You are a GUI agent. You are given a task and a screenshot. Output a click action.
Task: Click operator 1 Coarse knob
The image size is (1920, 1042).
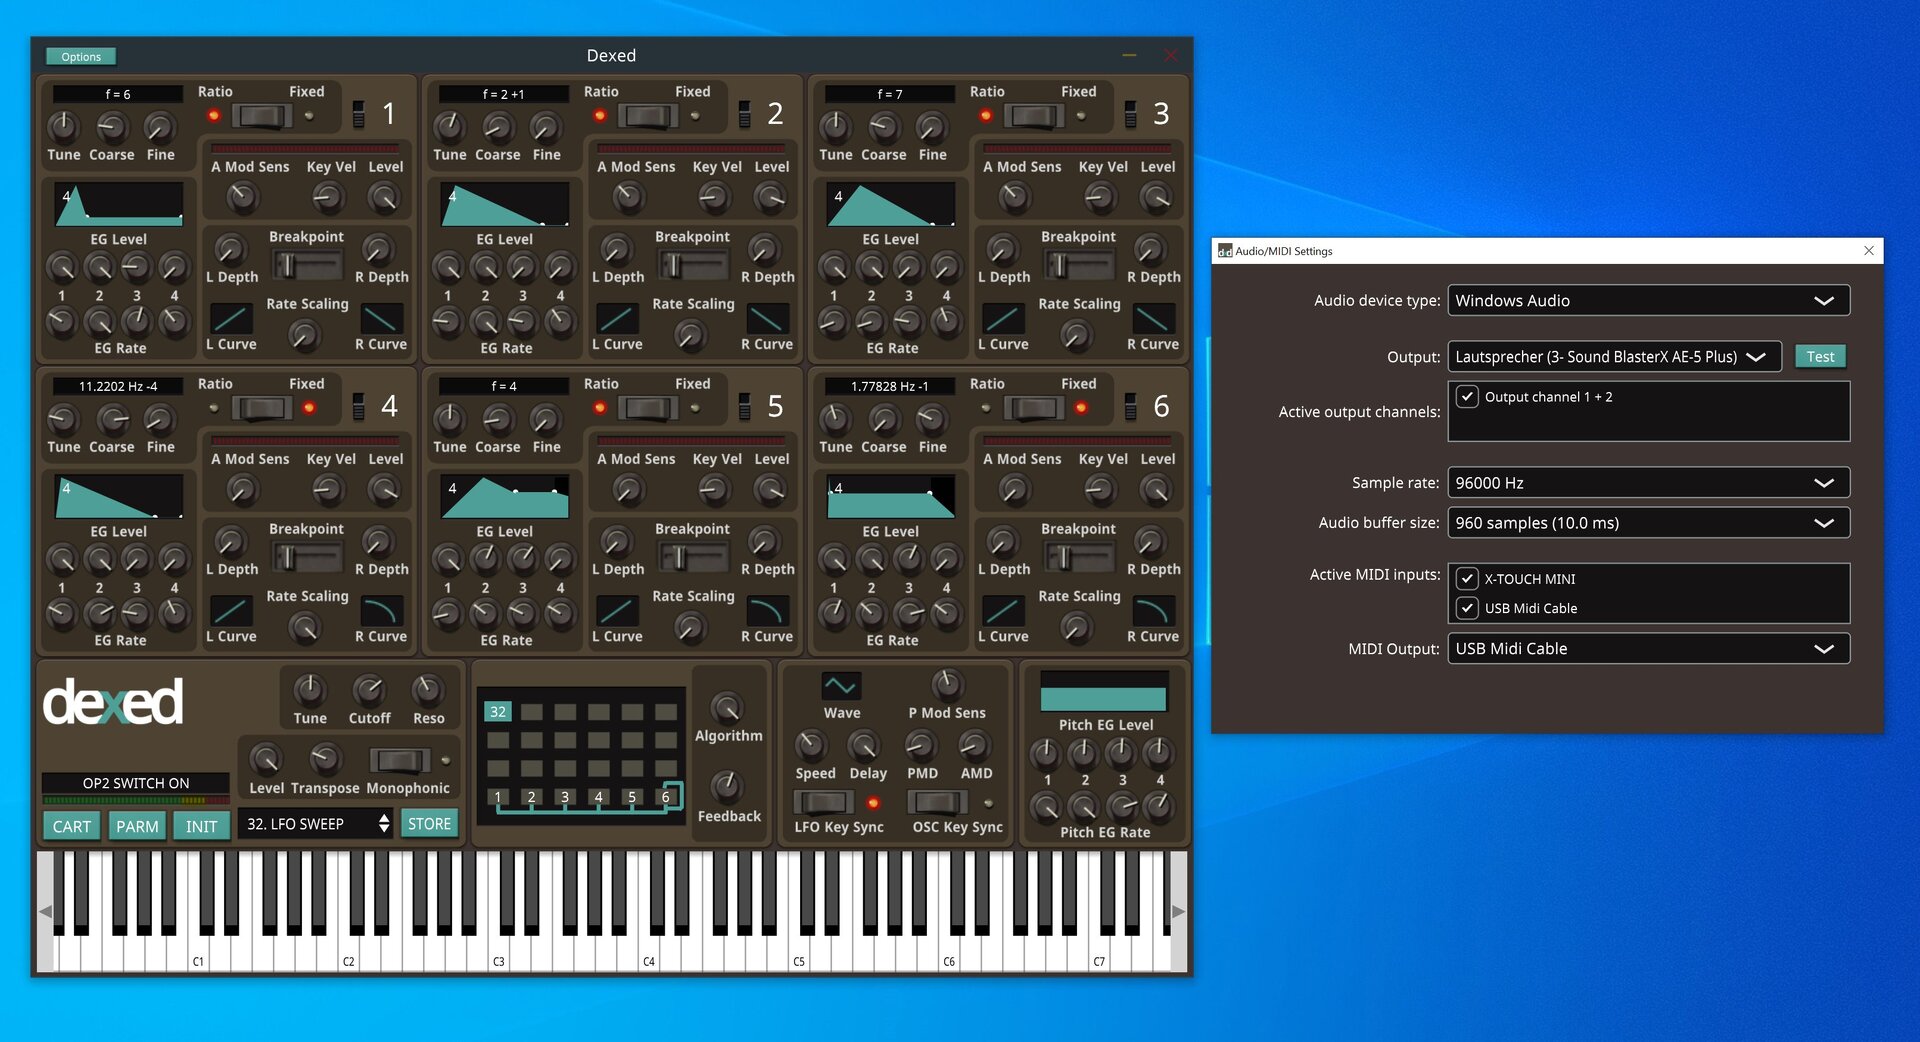tap(111, 127)
